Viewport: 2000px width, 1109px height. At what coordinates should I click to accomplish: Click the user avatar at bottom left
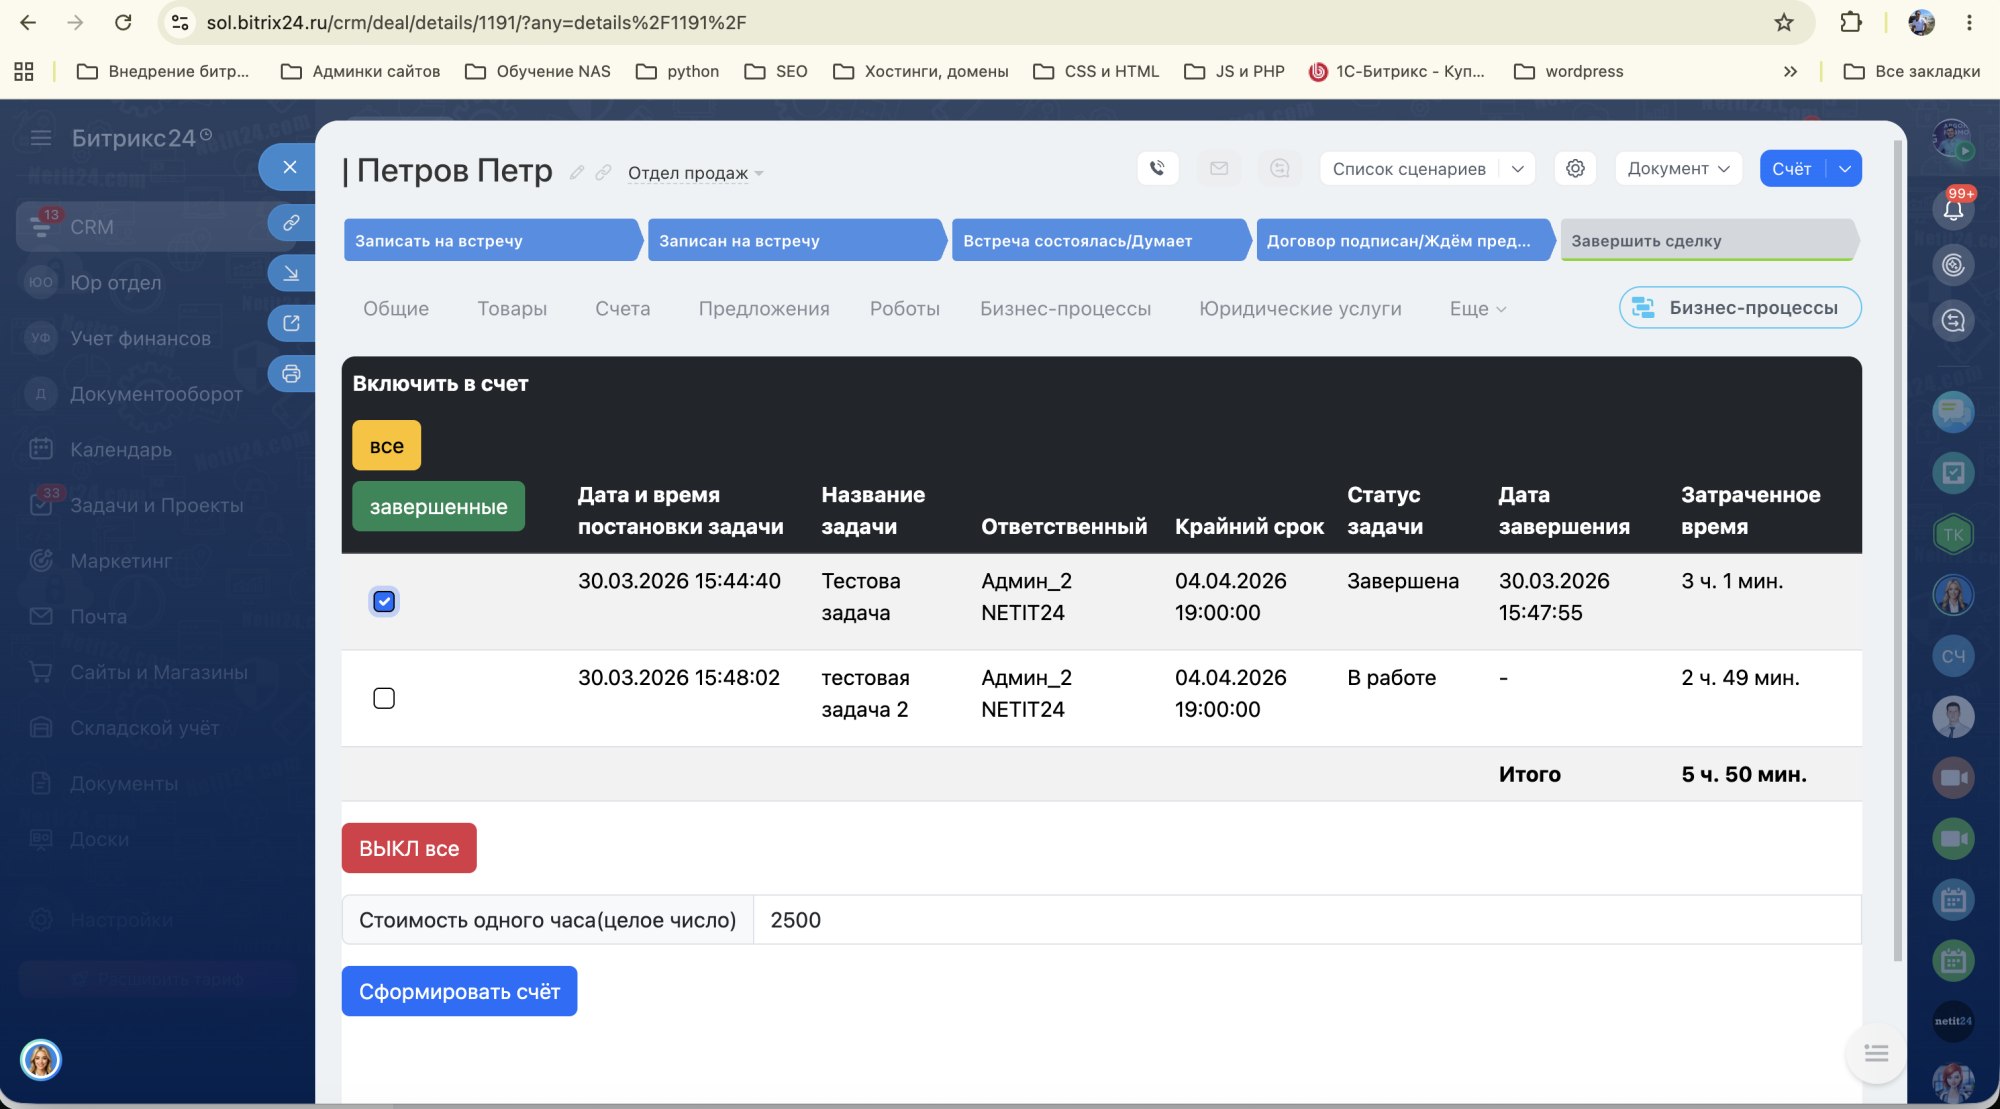click(41, 1059)
